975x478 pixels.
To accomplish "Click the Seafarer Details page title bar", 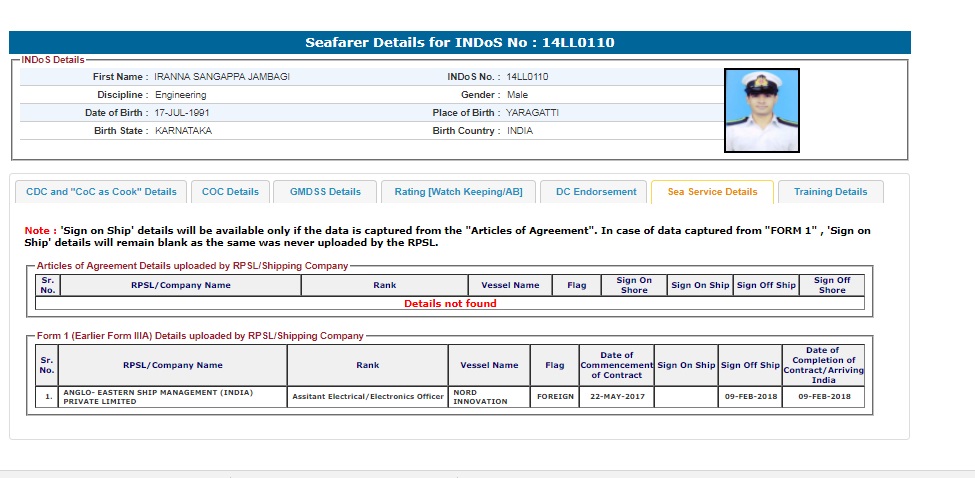I will [460, 43].
